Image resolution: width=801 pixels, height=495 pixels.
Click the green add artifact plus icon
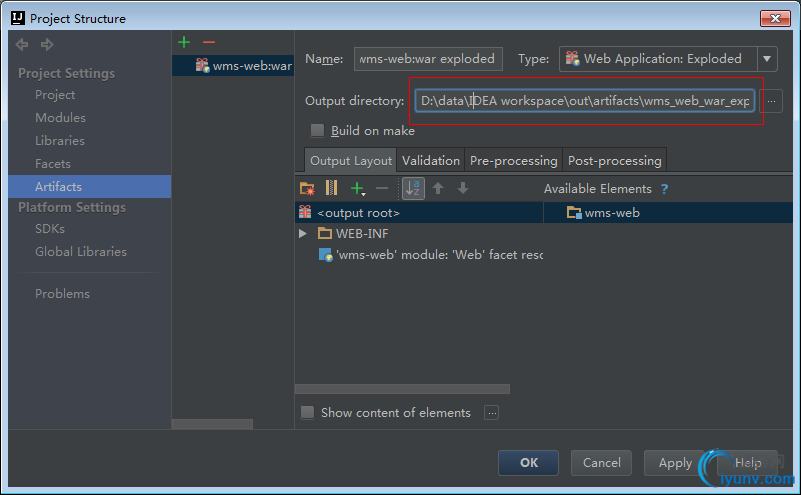coord(183,42)
